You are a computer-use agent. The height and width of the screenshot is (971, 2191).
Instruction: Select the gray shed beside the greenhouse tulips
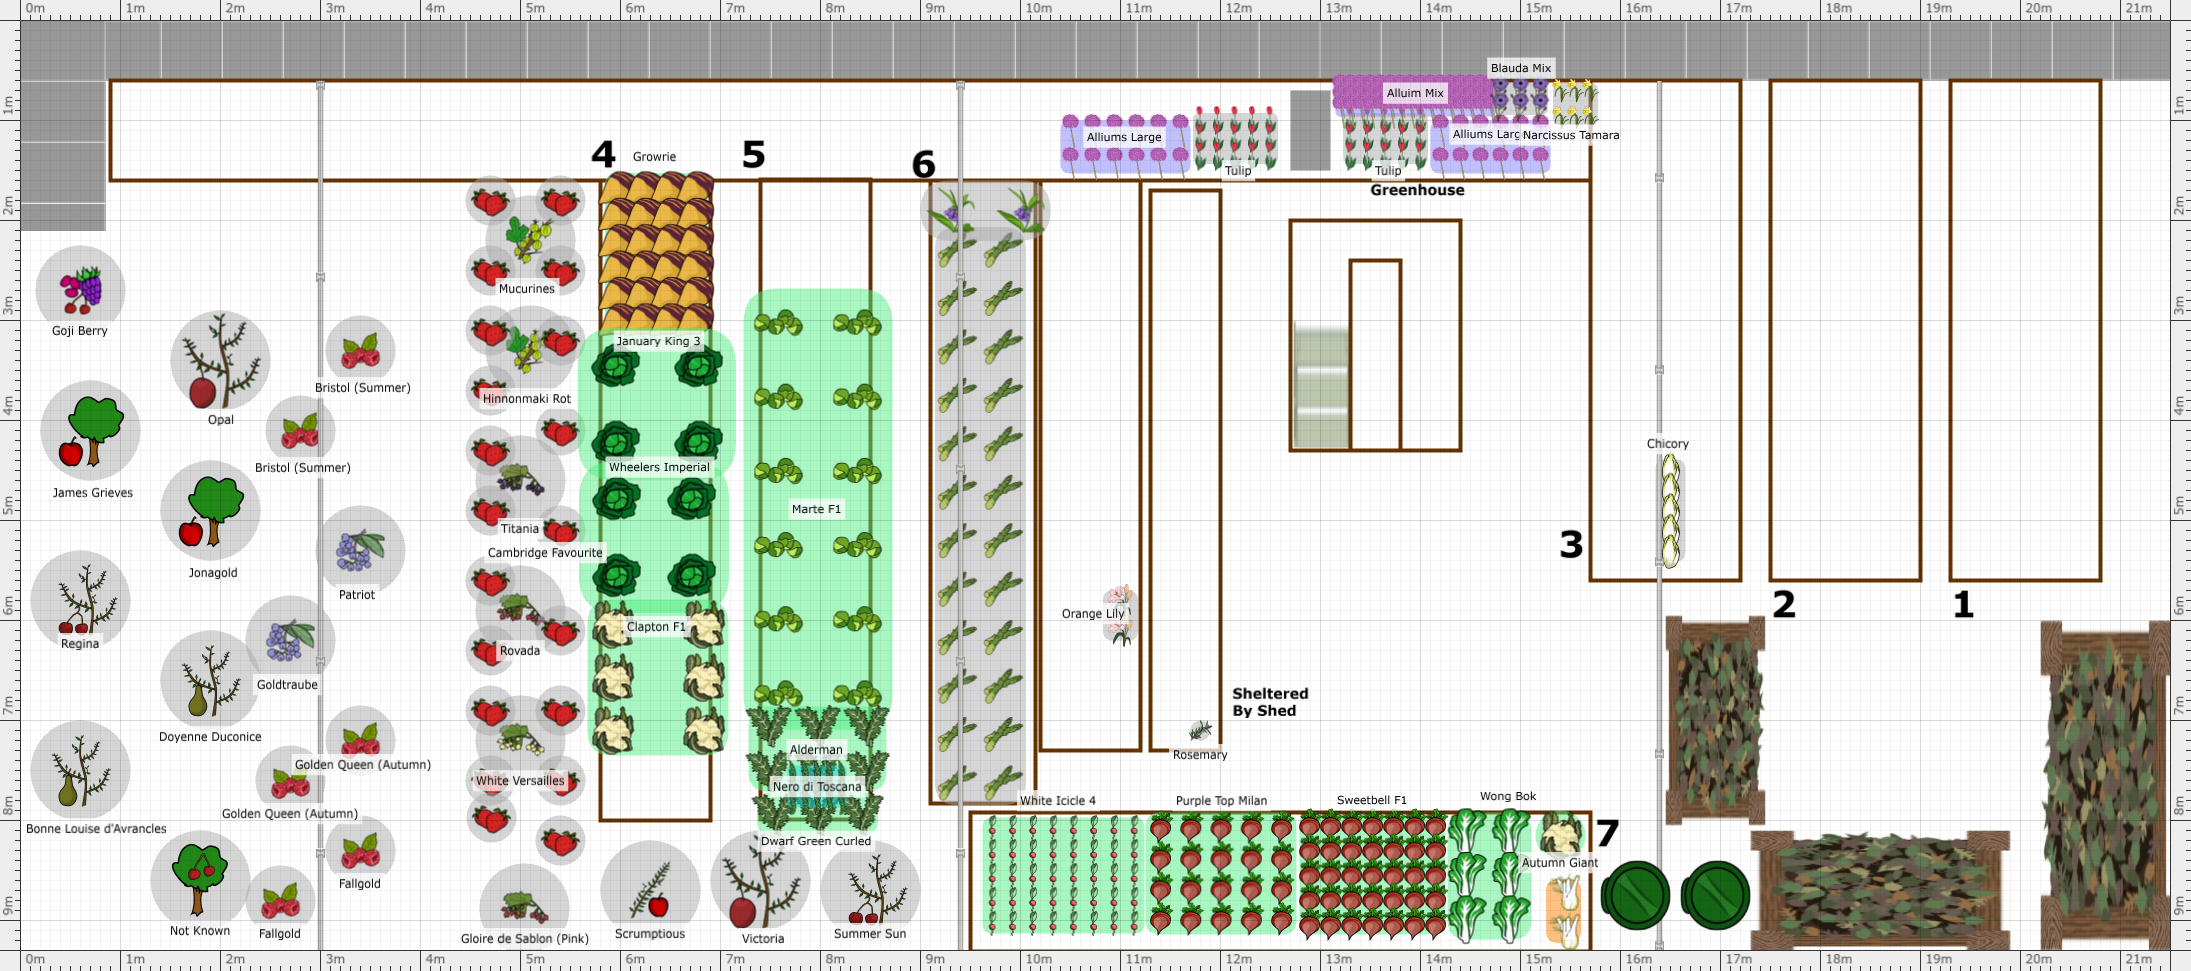click(x=1310, y=130)
